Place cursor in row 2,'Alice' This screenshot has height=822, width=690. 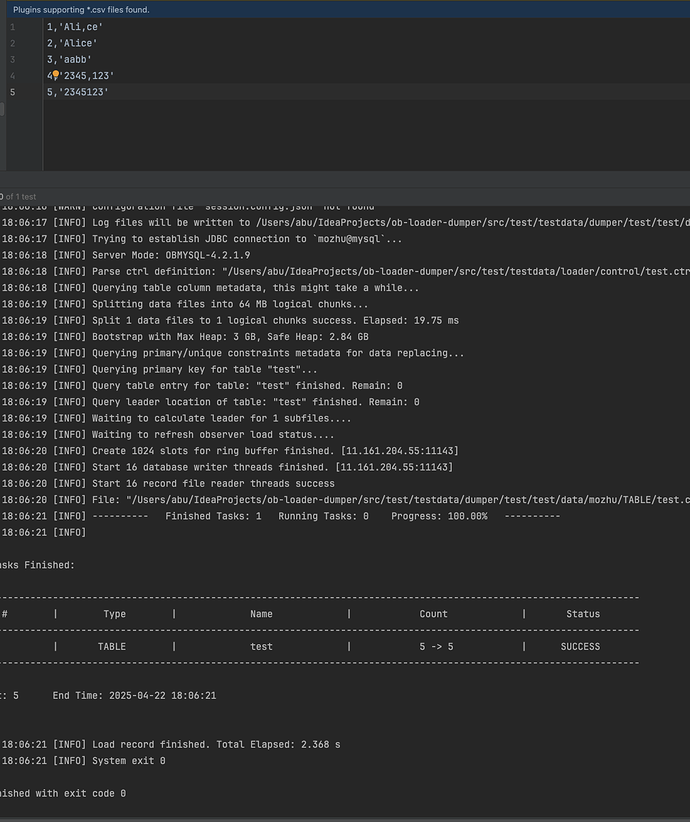72,43
